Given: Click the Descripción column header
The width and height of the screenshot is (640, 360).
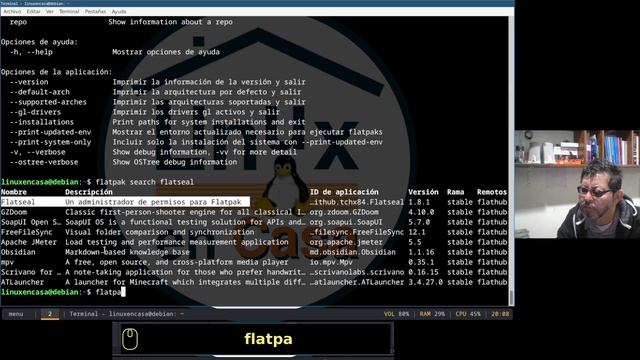Looking at the screenshot, I should 89,192.
